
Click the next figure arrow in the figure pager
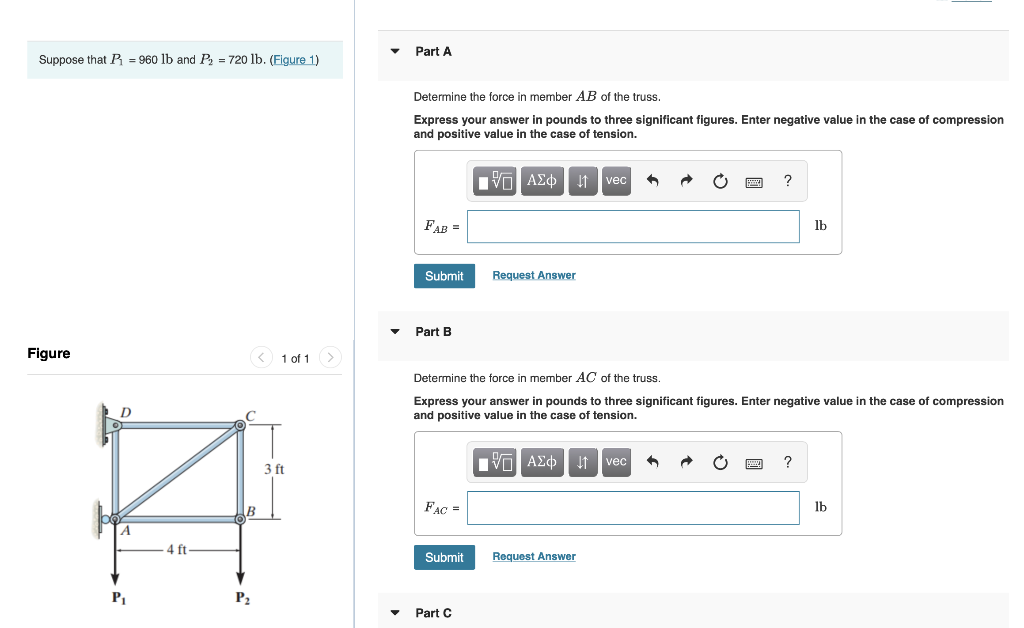click(x=330, y=357)
